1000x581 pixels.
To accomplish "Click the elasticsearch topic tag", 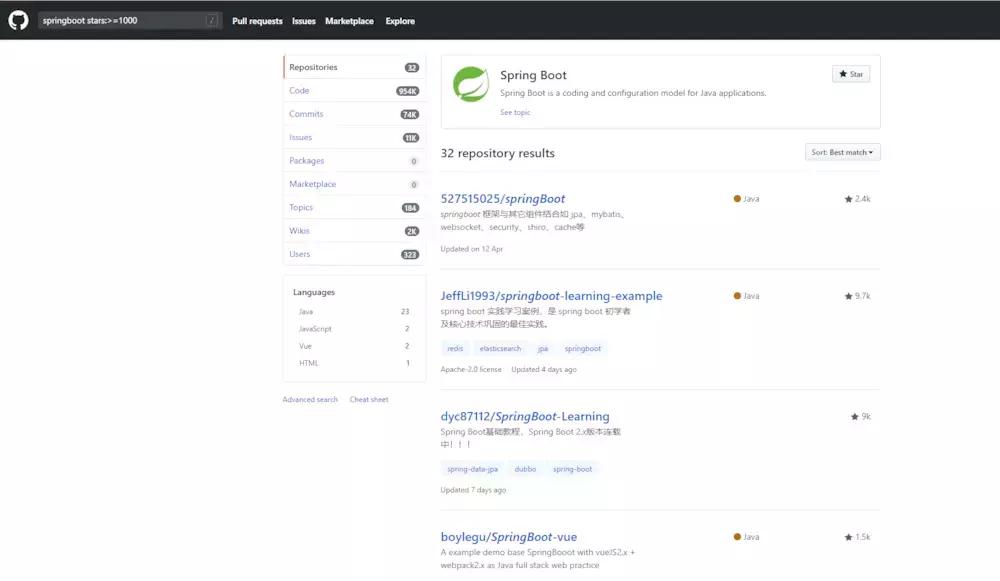I will pyautogui.click(x=499, y=349).
